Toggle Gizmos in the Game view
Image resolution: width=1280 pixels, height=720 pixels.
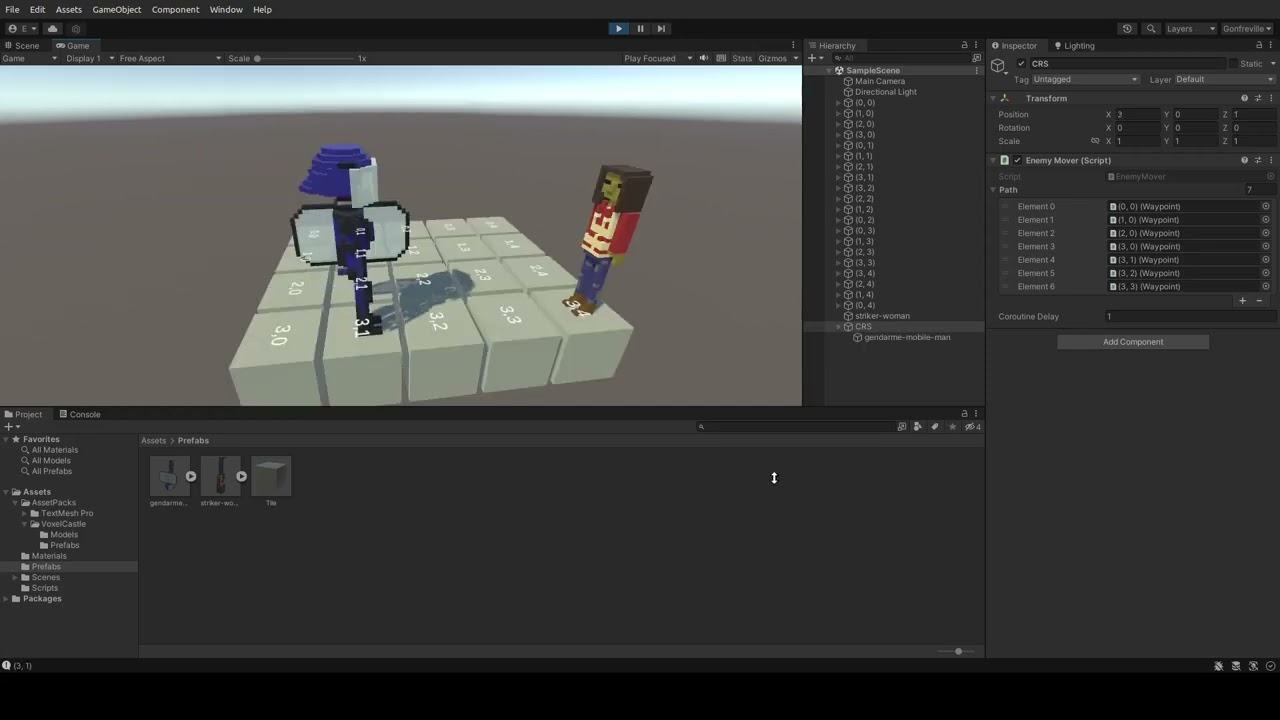coord(772,58)
